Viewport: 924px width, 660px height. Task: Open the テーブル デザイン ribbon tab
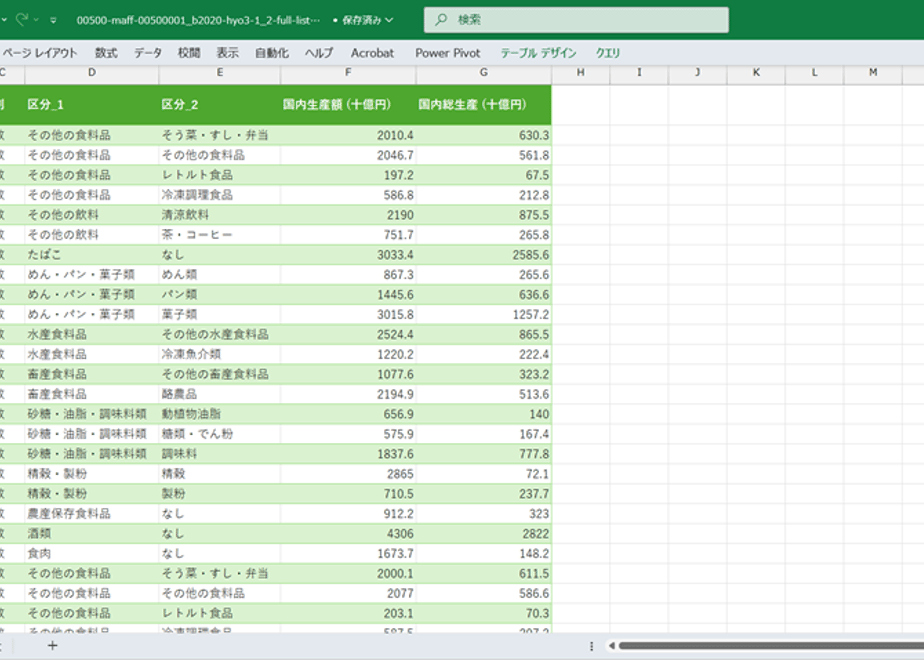[x=539, y=53]
